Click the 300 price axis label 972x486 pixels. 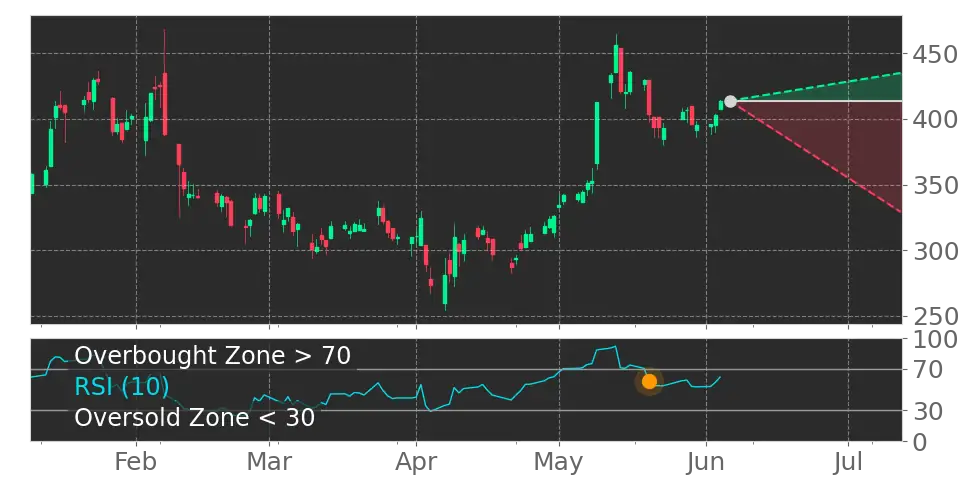tap(935, 251)
